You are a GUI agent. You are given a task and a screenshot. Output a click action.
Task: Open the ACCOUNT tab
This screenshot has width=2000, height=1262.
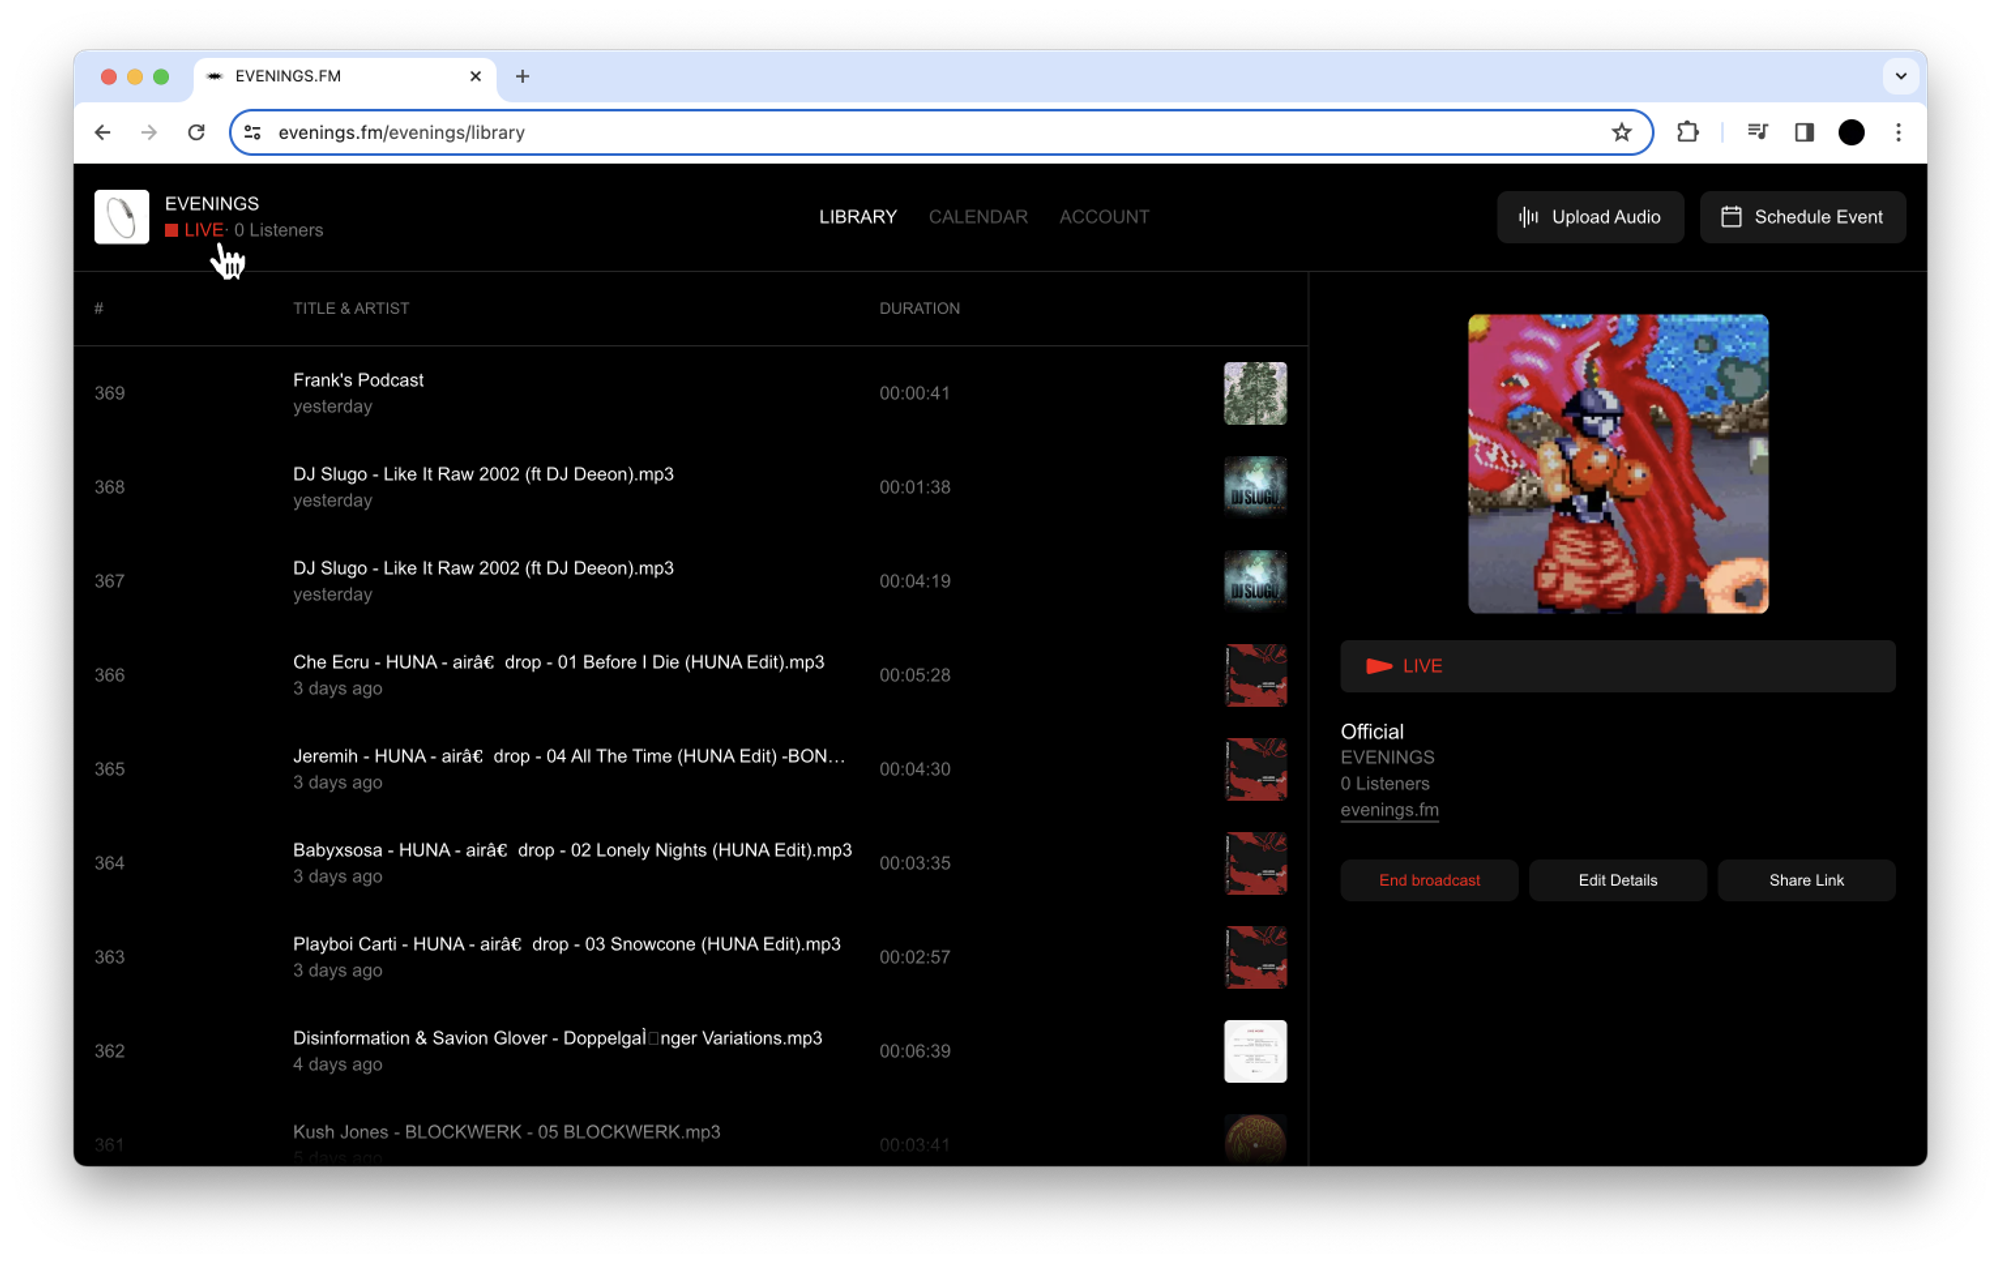1104,217
